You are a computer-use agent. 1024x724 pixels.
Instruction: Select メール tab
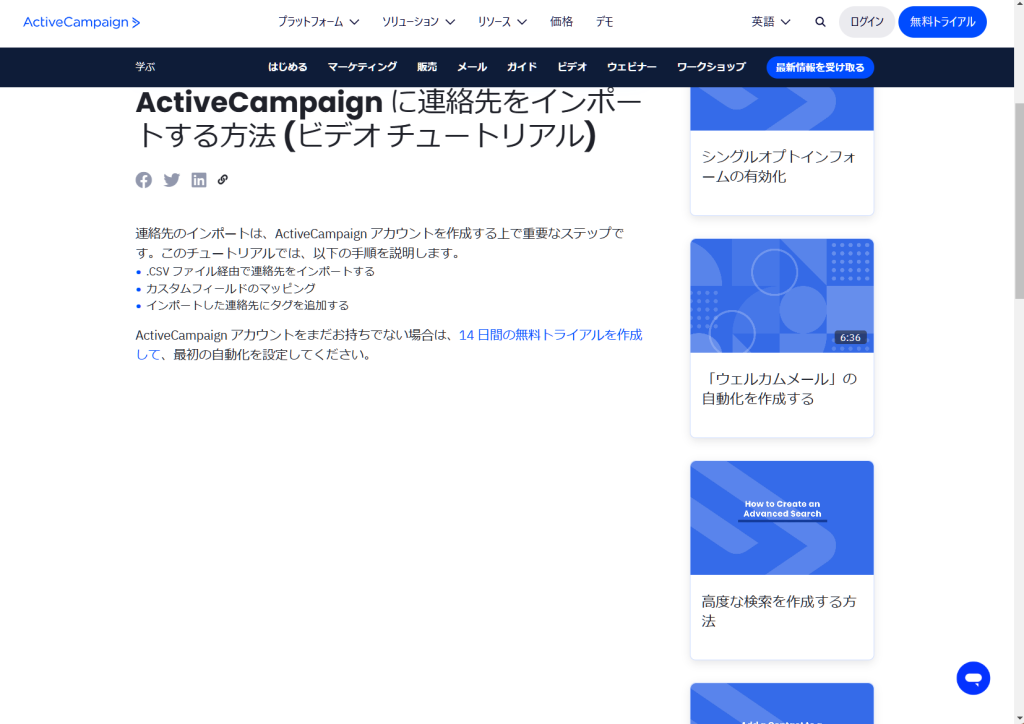[x=472, y=67]
